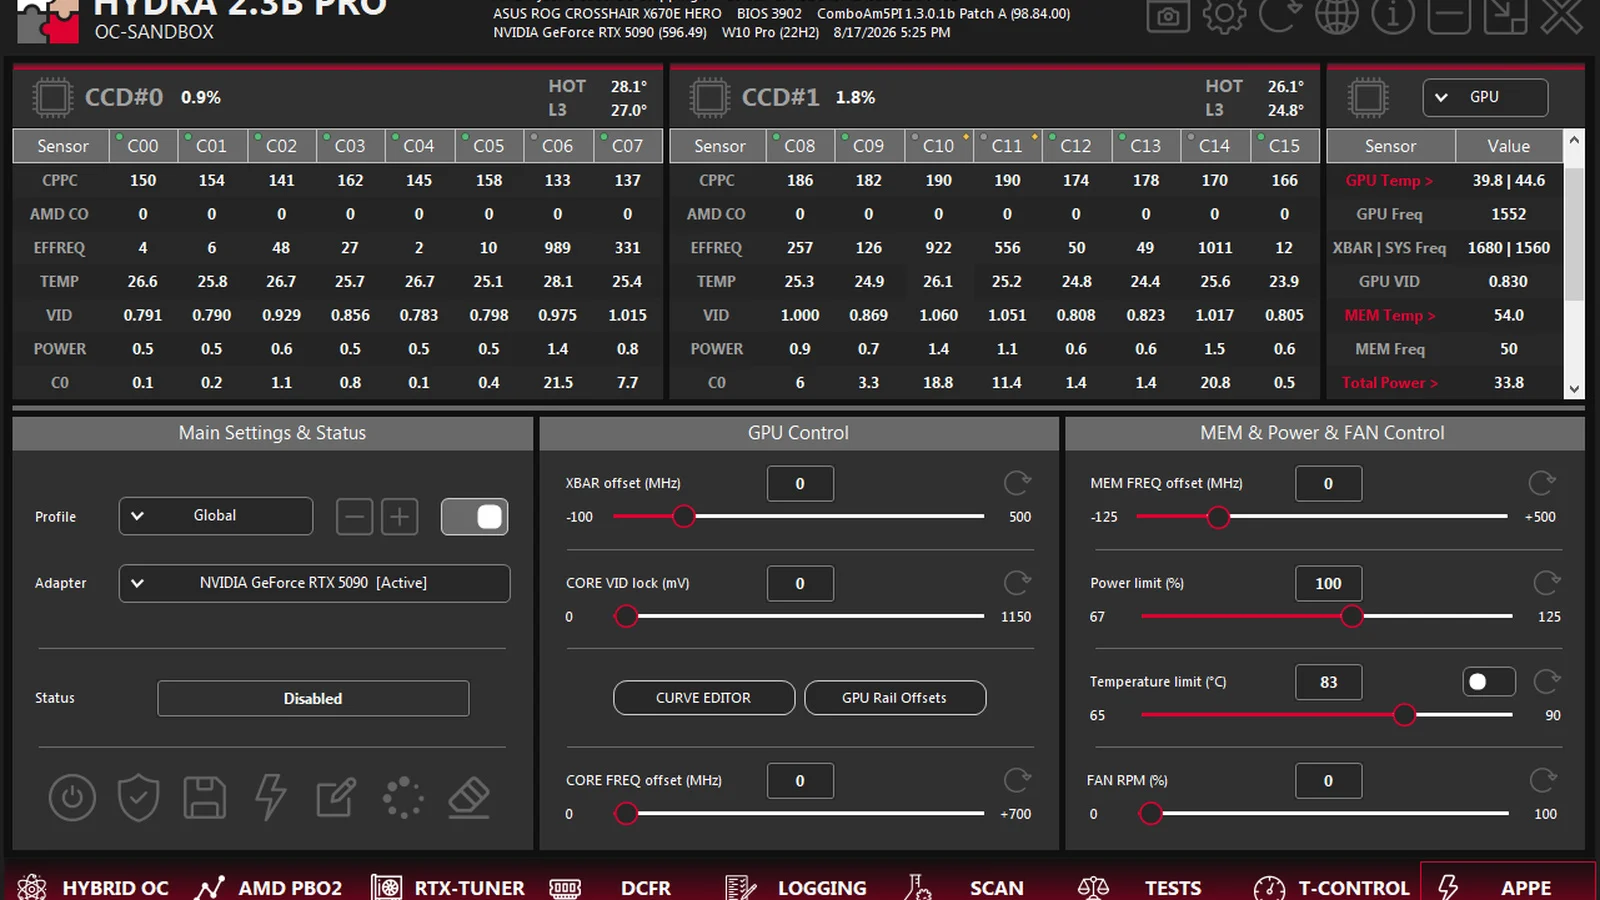Screen dimensions: 1600x900
Task: Open the globe web icon
Action: pyautogui.click(x=1337, y=16)
